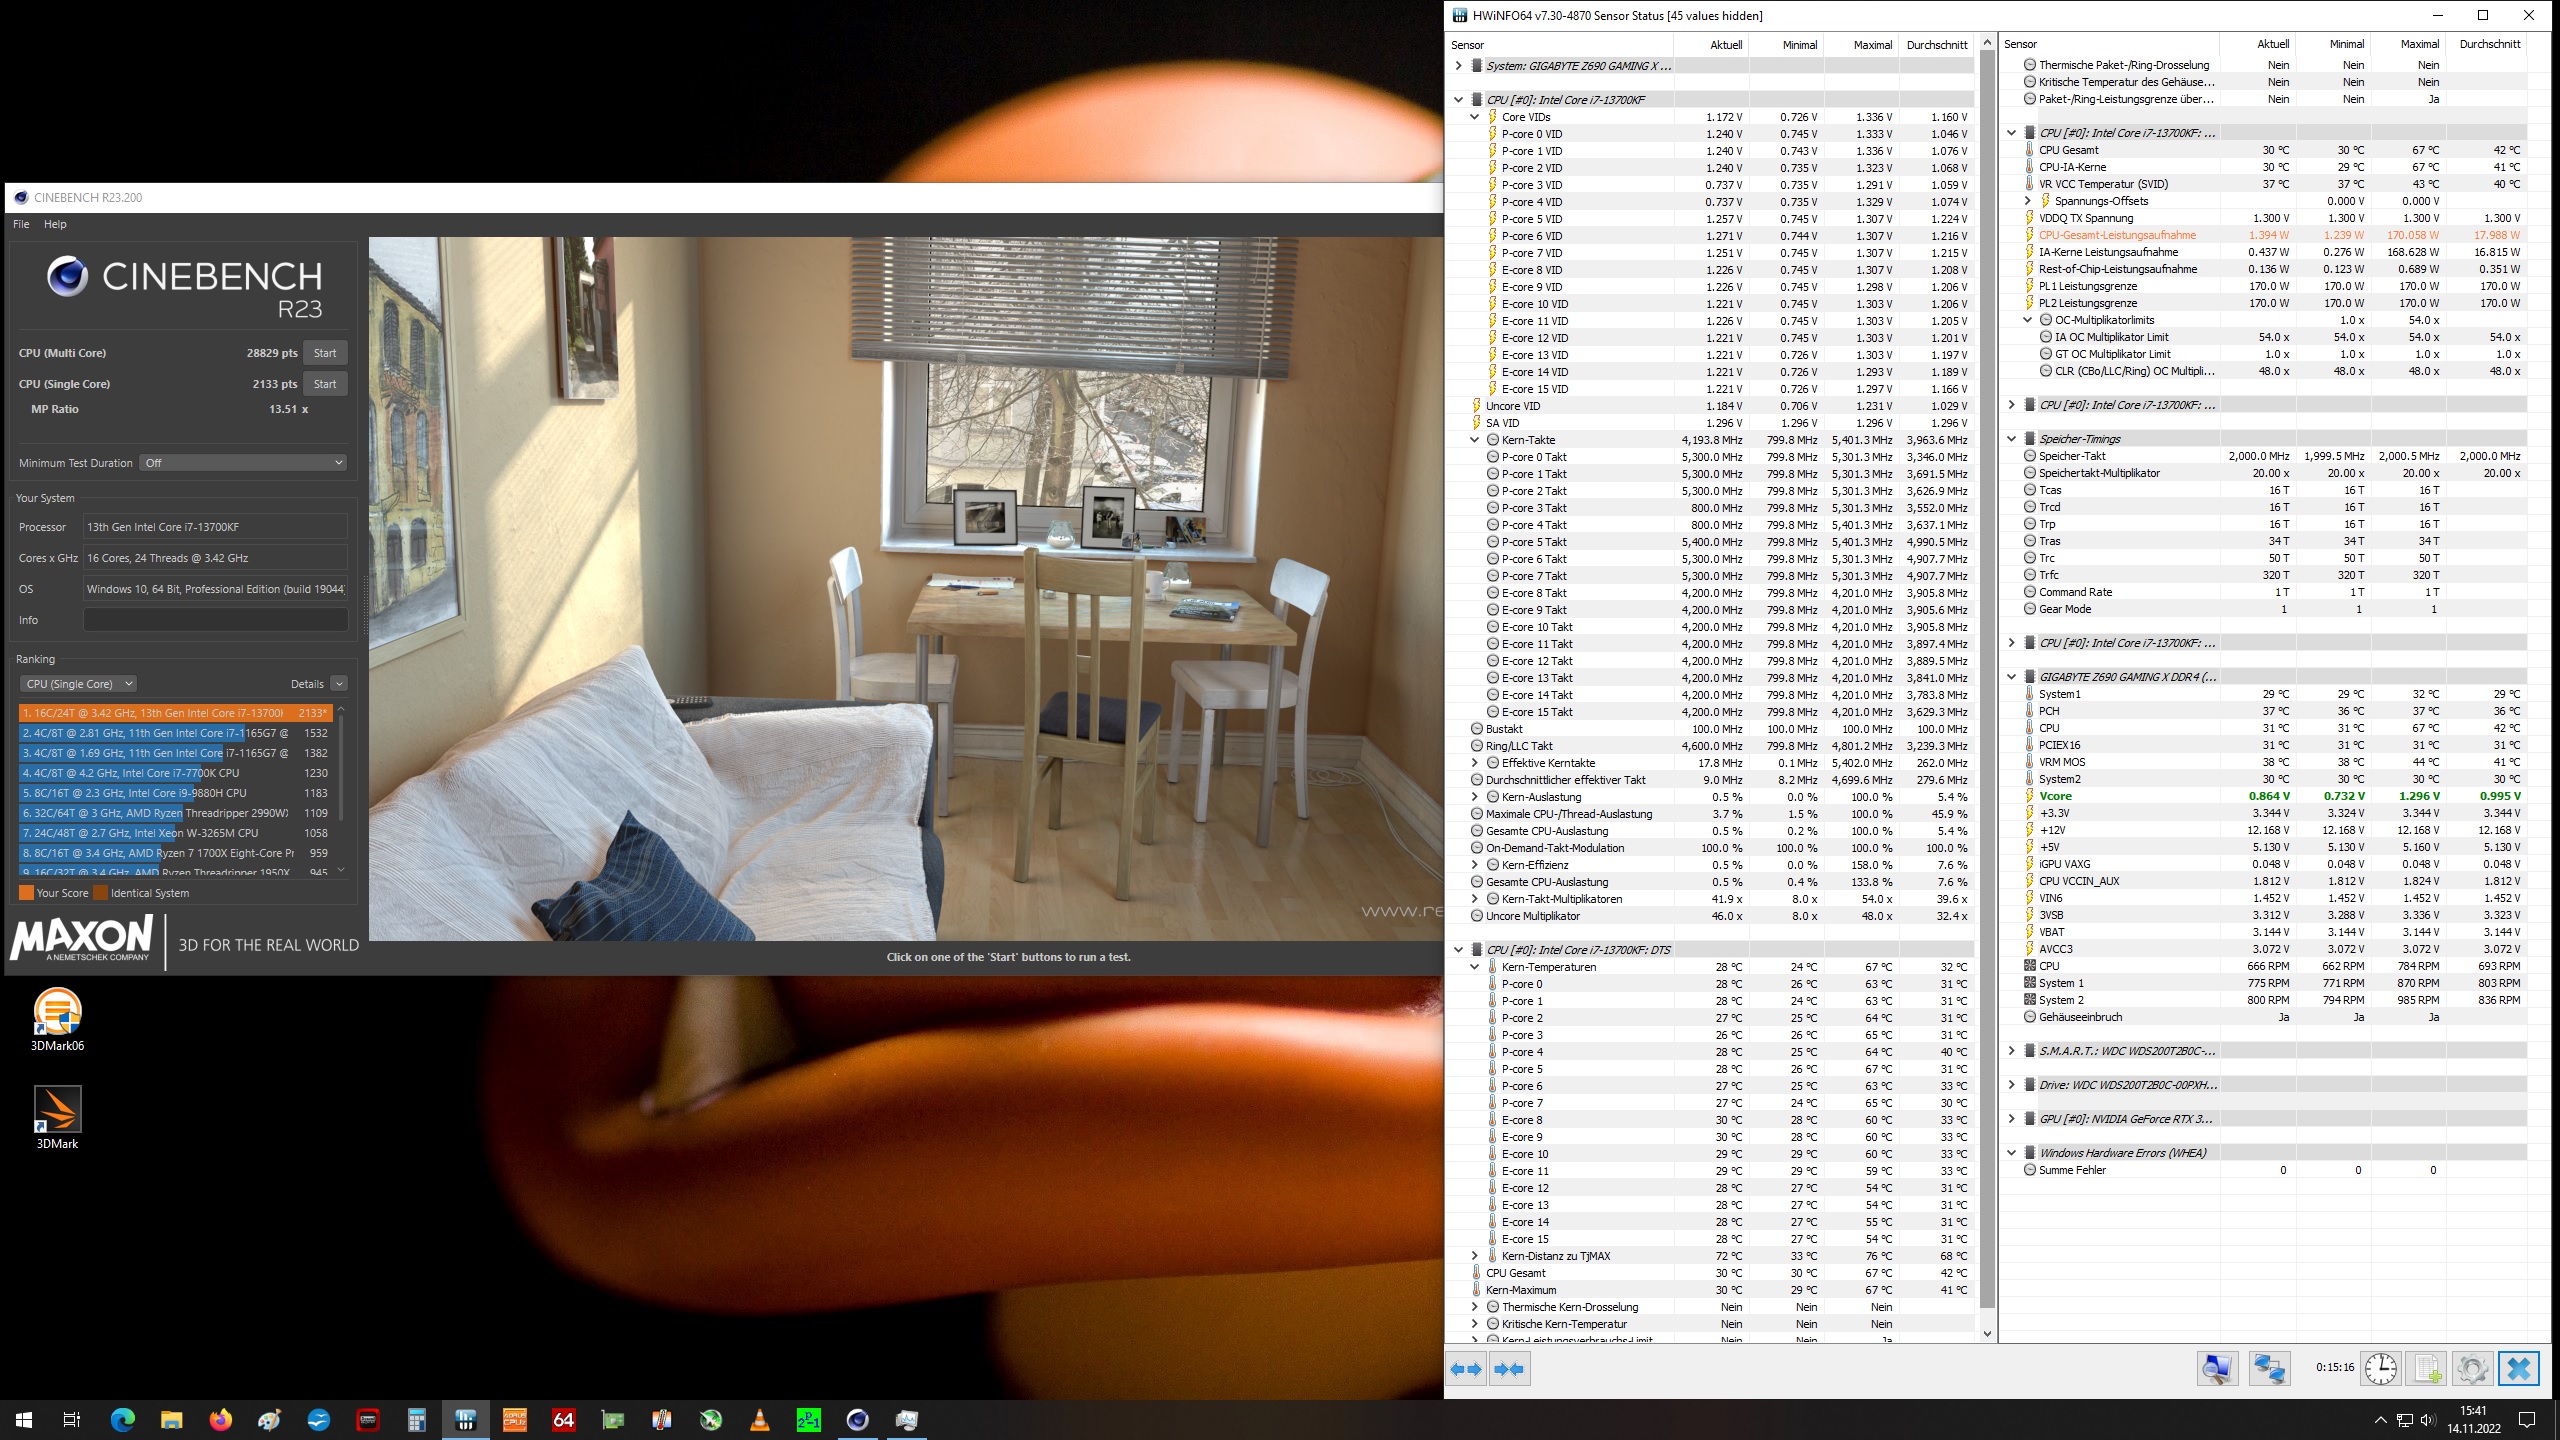Open remote monitoring via the network icon
The width and height of the screenshot is (2560, 1440).
pos(2269,1368)
